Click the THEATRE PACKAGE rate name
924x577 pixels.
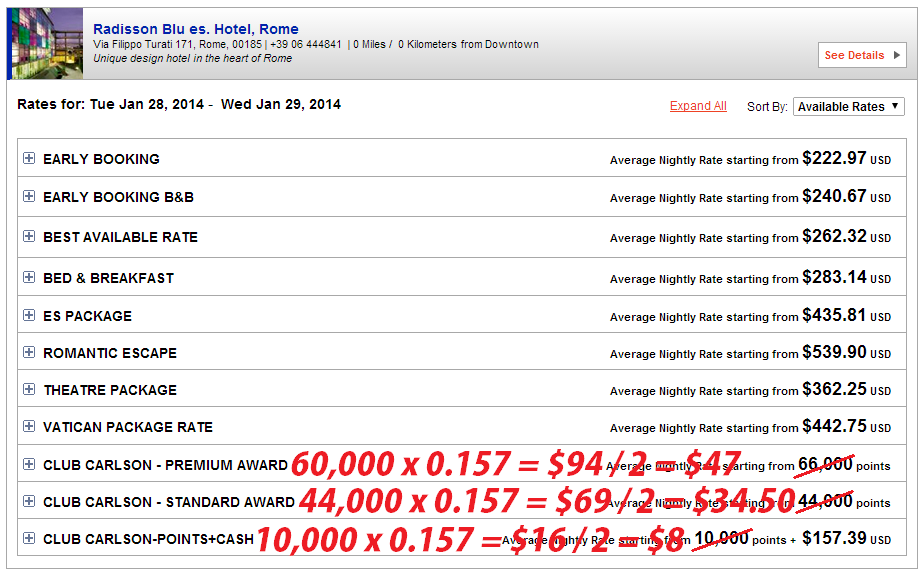110,390
